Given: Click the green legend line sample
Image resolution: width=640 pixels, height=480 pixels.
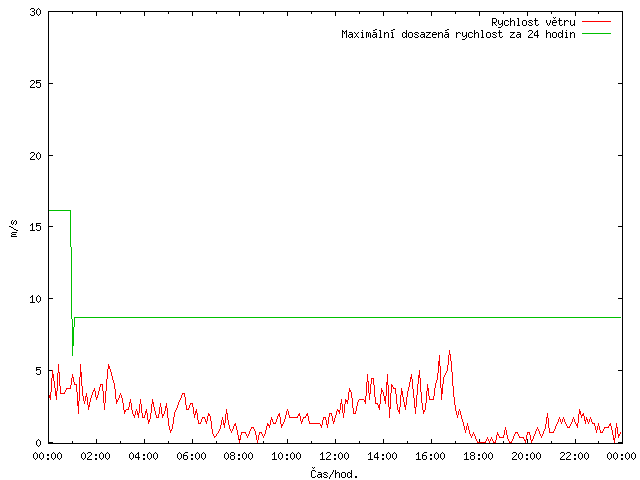Looking at the screenshot, I should pos(596,34).
